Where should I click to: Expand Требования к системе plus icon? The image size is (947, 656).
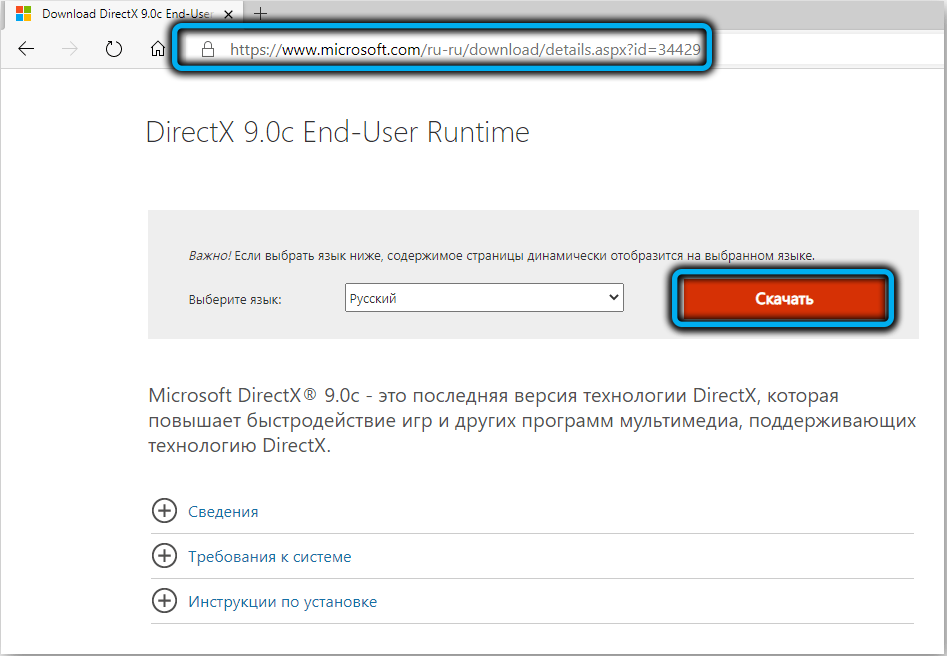163,556
